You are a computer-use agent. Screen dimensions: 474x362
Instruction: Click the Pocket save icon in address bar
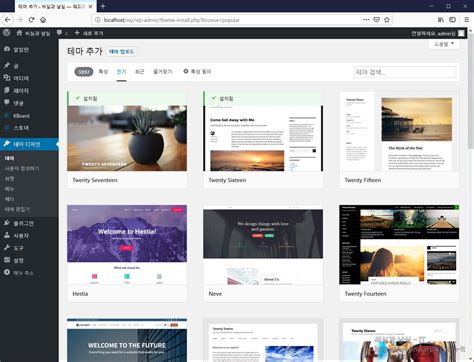tap(376, 20)
